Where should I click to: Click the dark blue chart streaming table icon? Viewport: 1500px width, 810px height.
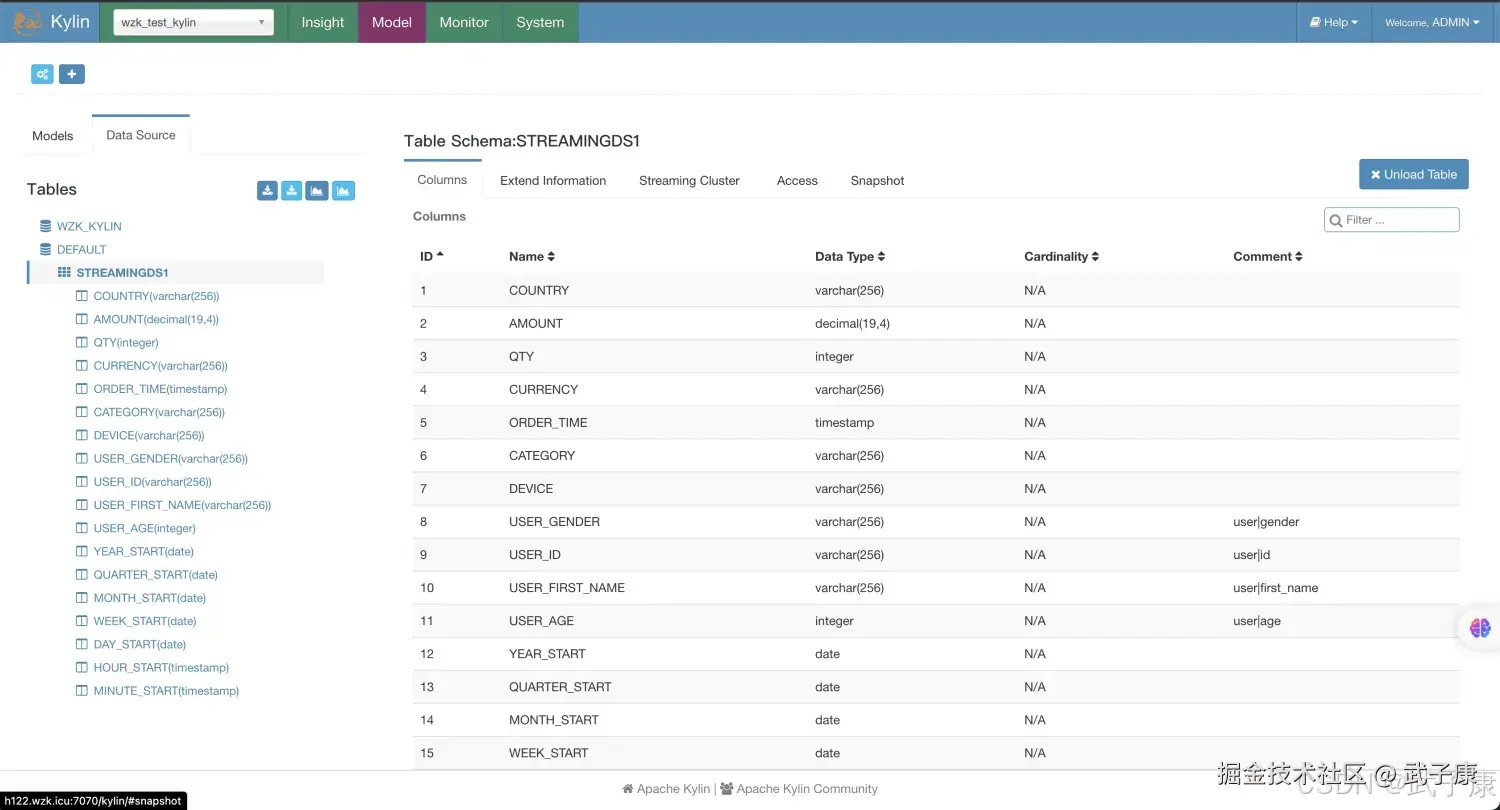(317, 191)
